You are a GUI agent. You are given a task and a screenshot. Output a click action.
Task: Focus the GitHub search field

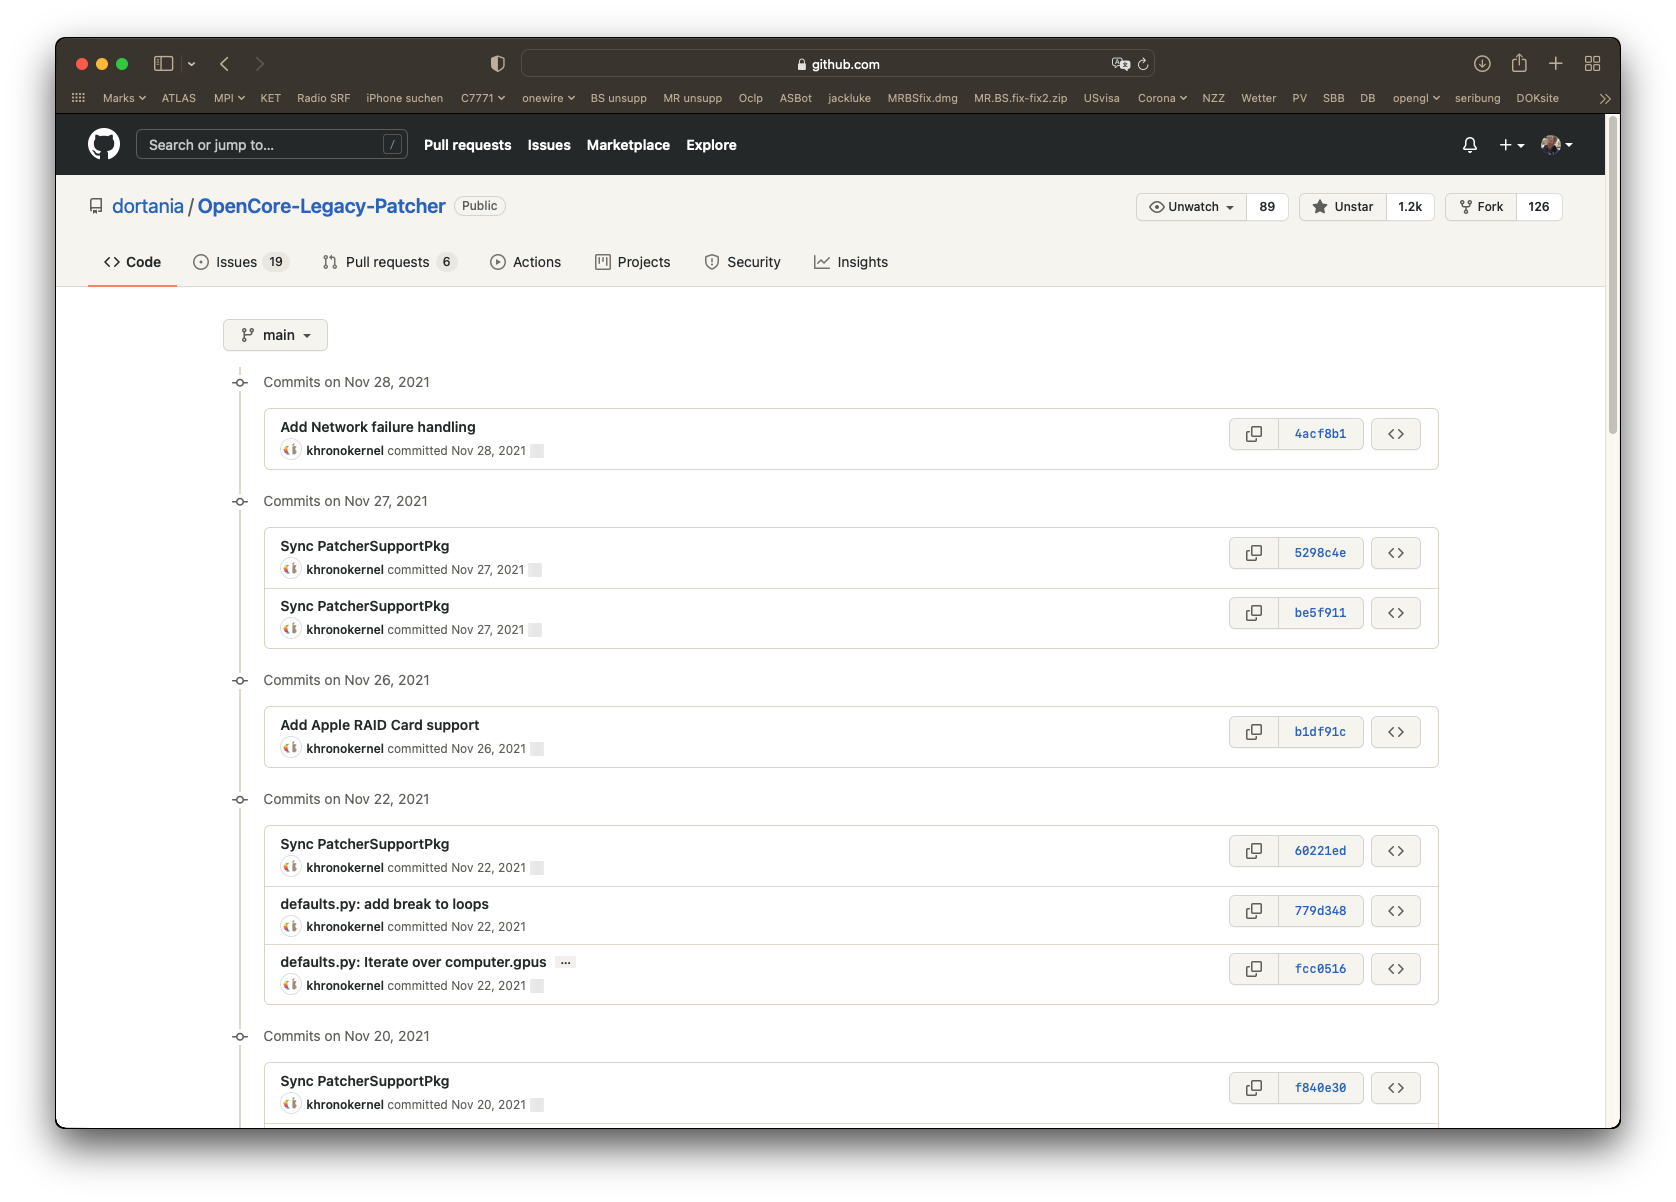click(x=272, y=145)
